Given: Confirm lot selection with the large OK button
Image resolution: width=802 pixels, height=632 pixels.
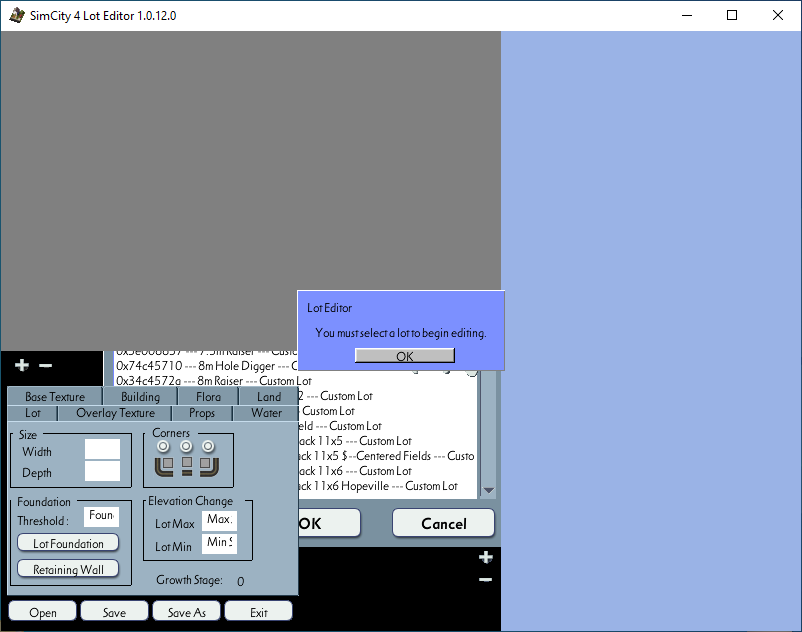Looking at the screenshot, I should pyautogui.click(x=328, y=523).
